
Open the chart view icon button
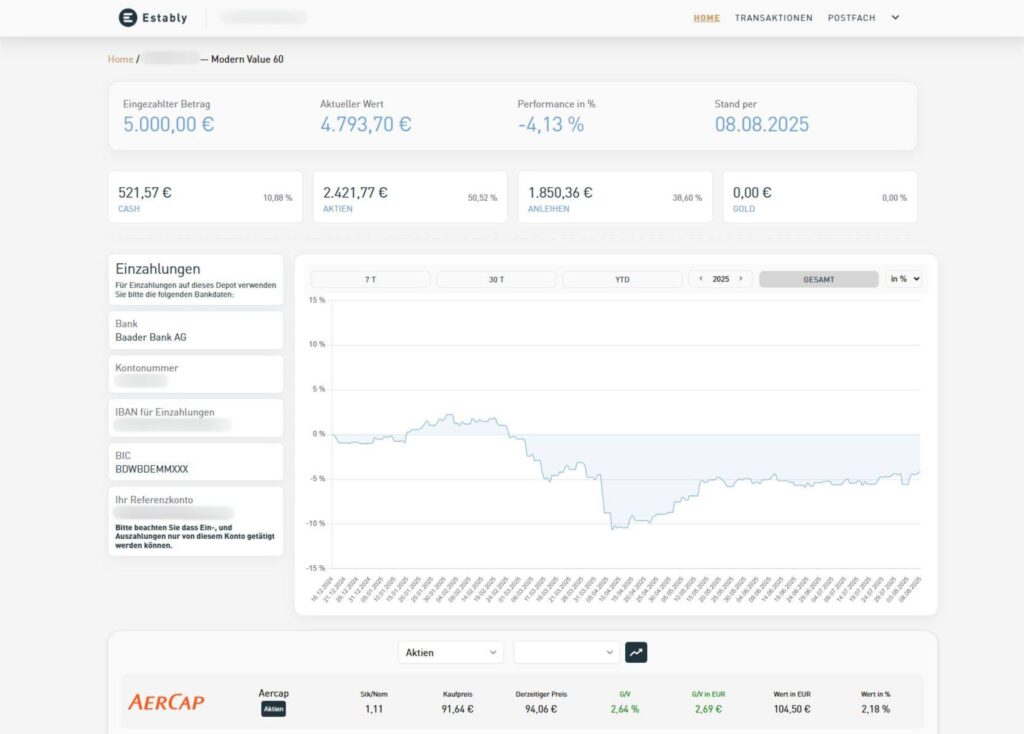(636, 652)
